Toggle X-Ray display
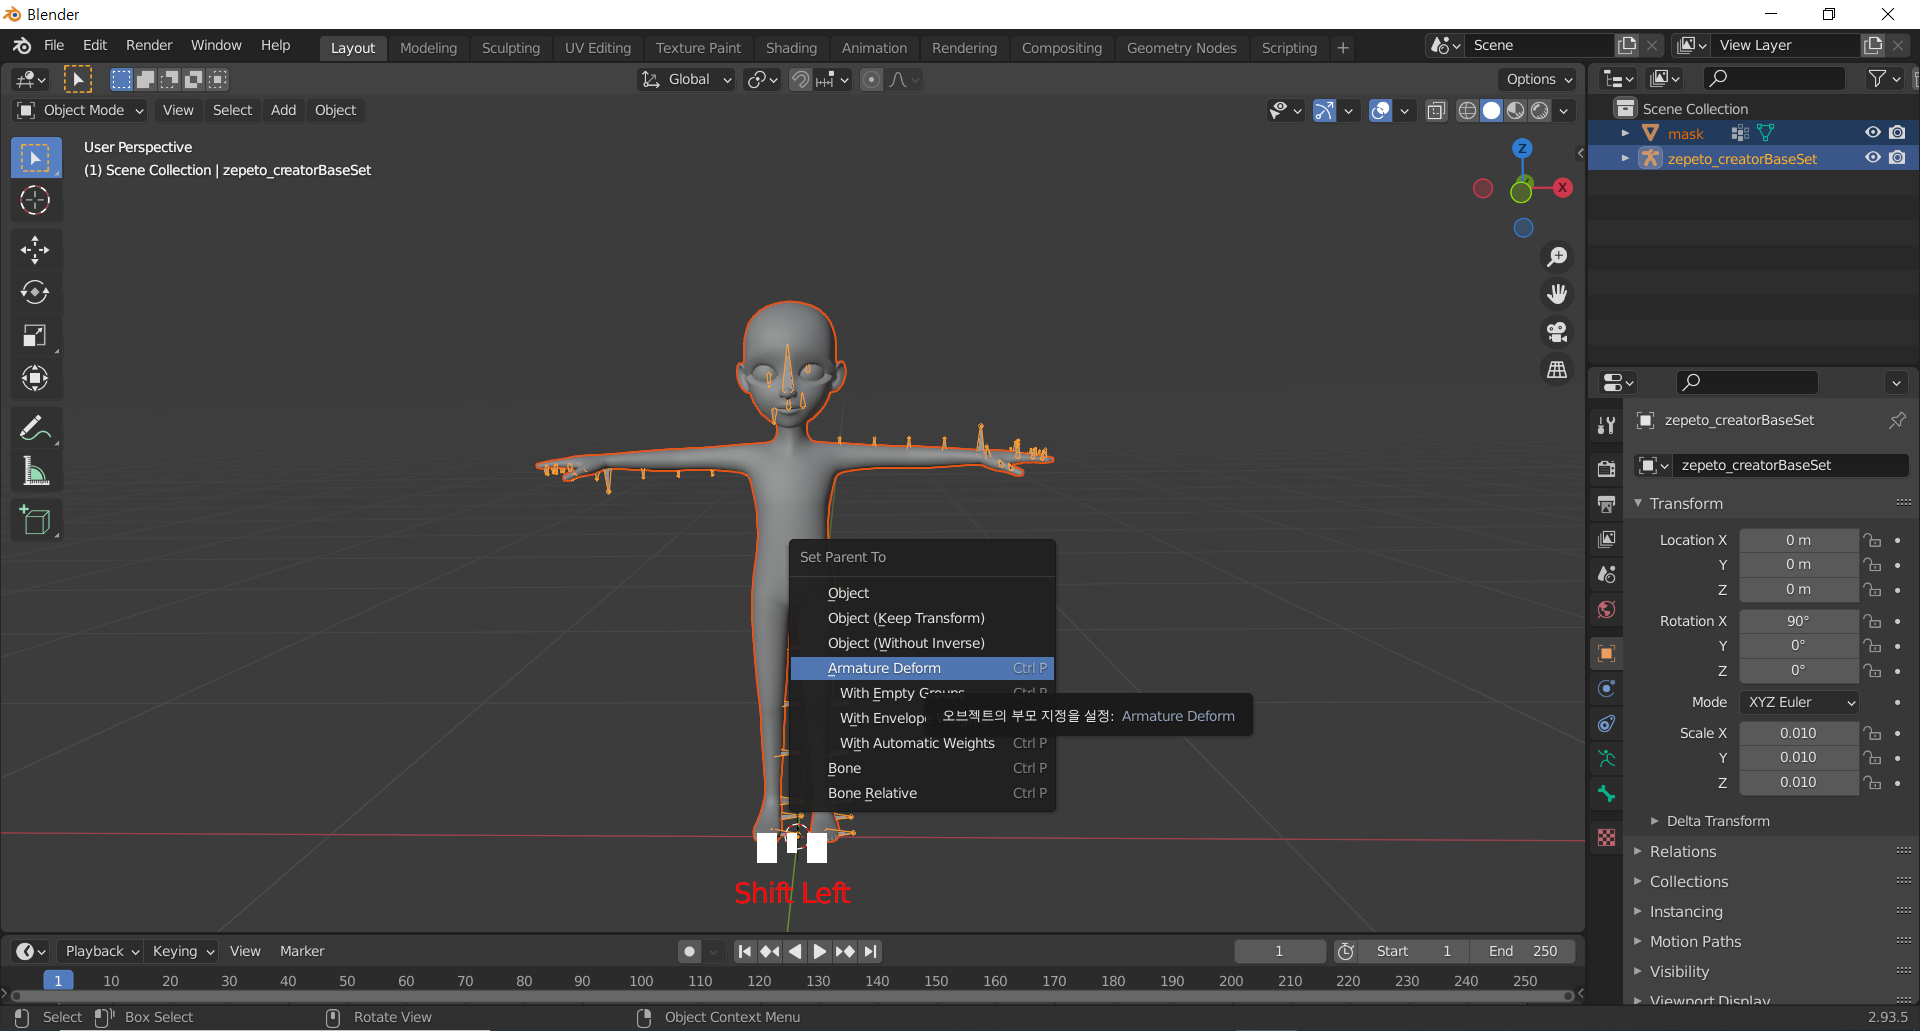The width and height of the screenshot is (1920, 1031). click(1436, 111)
